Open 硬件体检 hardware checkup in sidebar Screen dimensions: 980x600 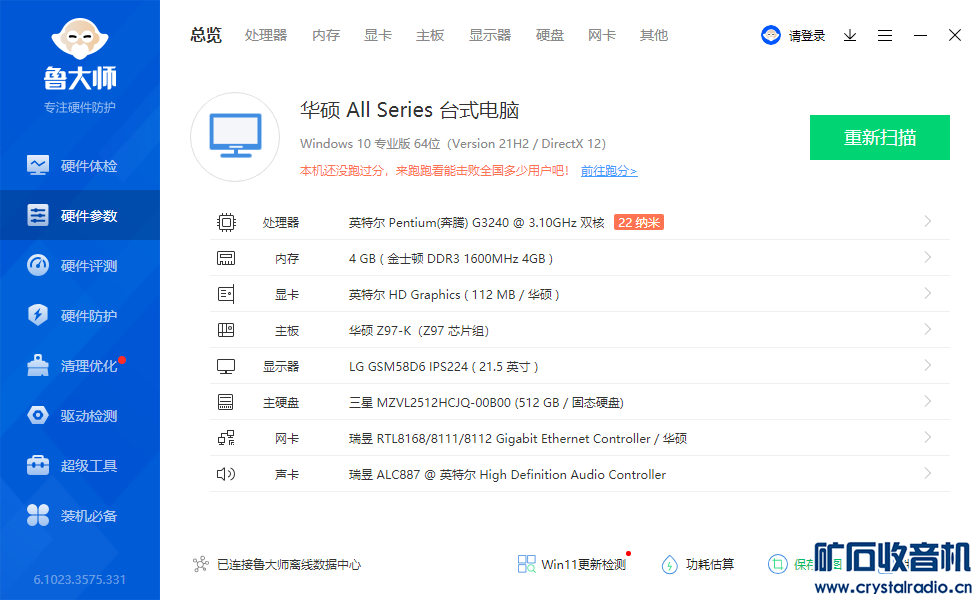tap(79, 166)
